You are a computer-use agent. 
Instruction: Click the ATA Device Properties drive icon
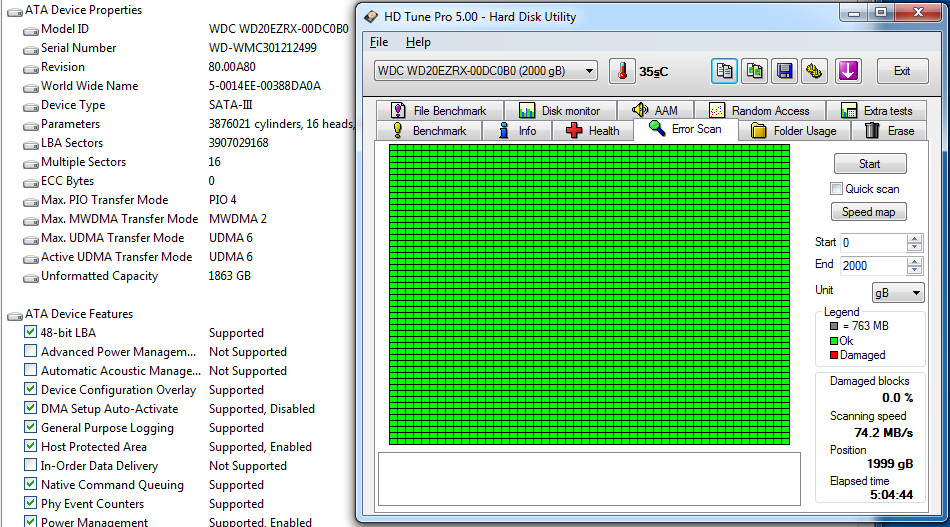click(15, 12)
